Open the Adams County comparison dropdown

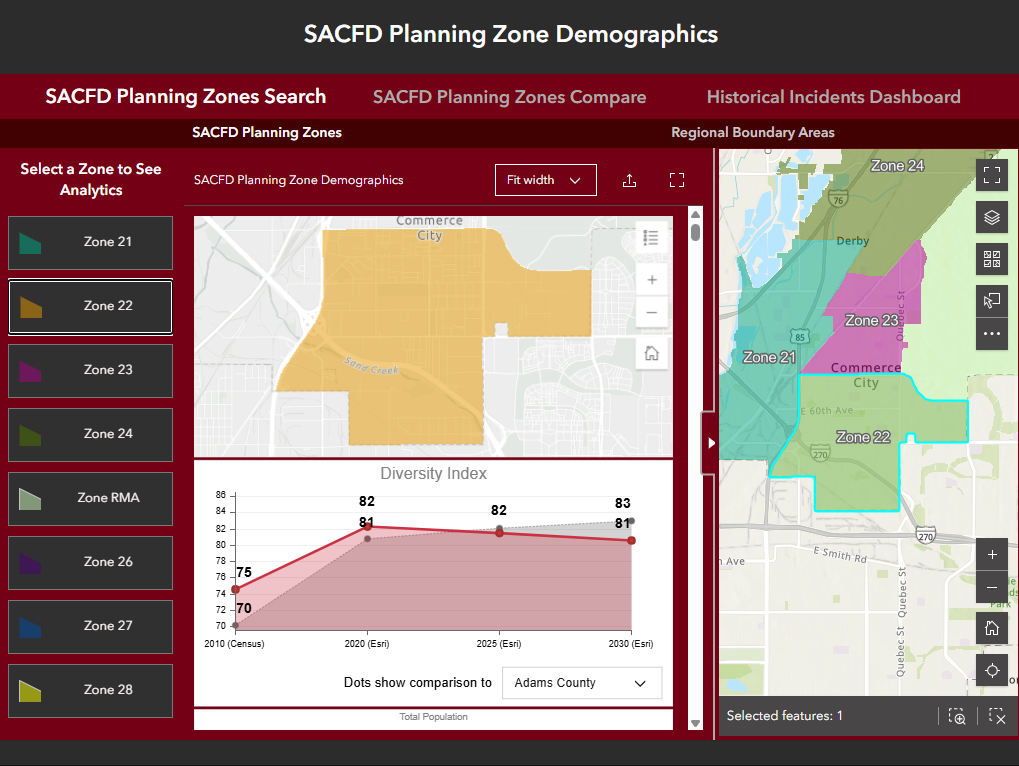[581, 683]
